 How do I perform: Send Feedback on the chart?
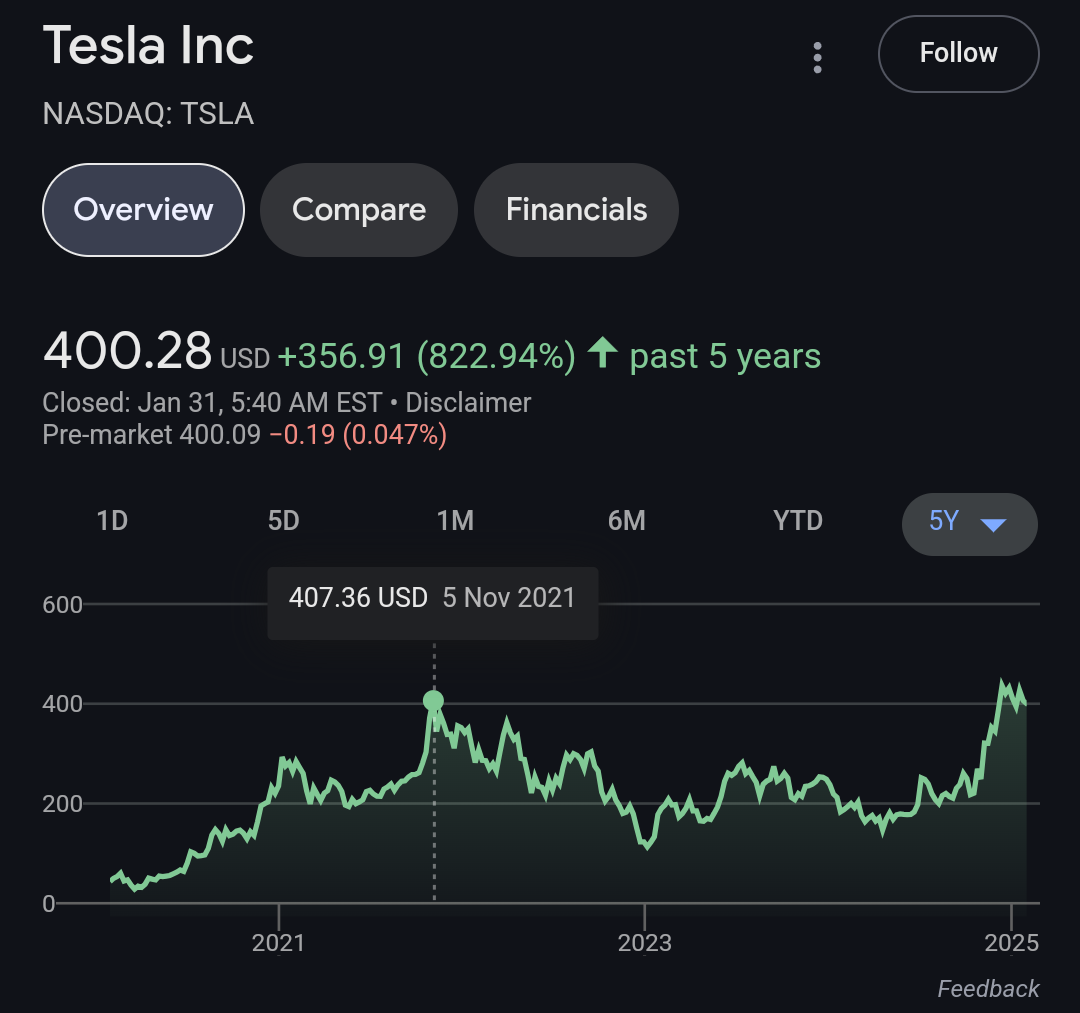pyautogui.click(x=988, y=989)
